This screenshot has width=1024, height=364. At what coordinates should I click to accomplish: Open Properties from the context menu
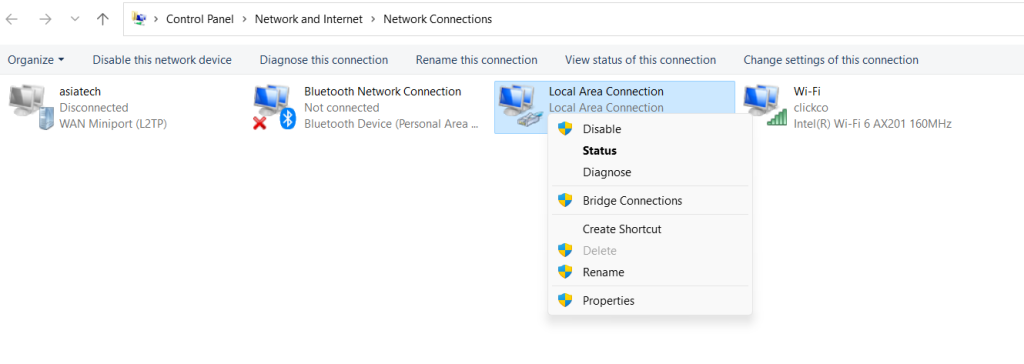click(650, 301)
